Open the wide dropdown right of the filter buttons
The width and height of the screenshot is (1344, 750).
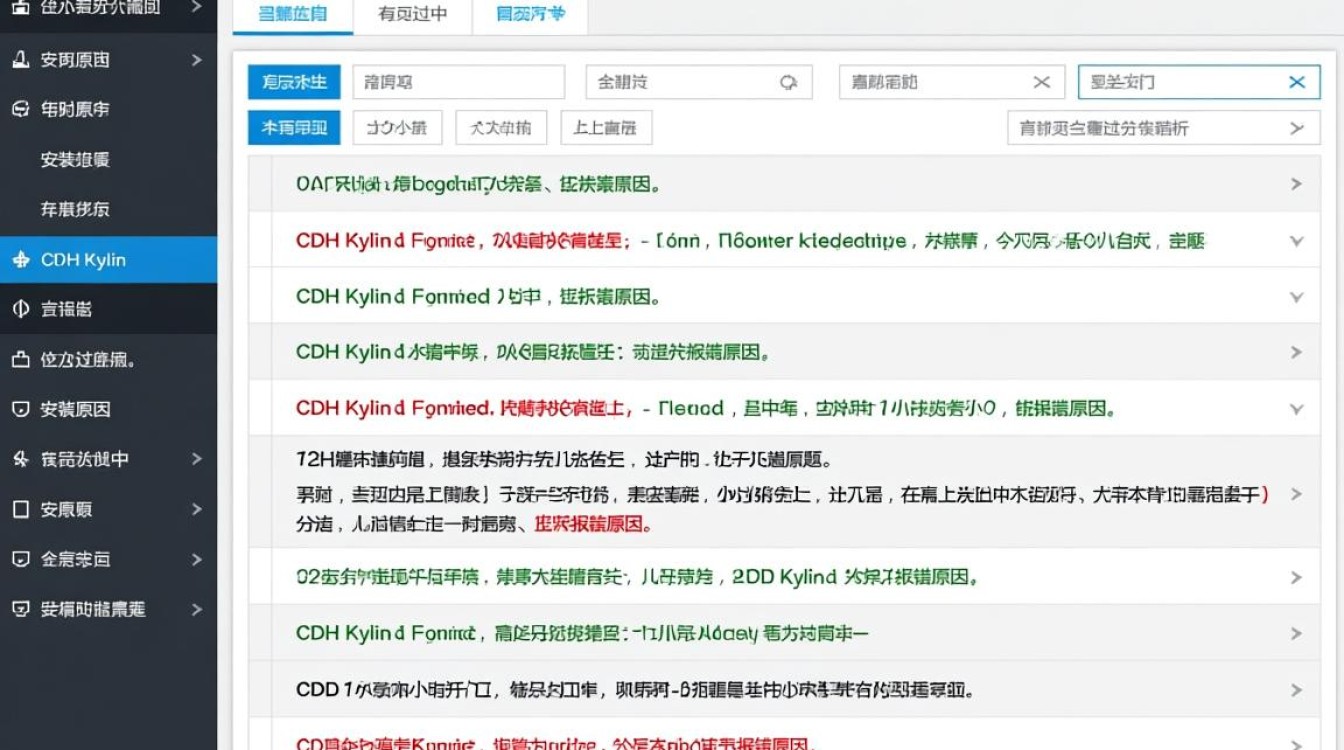point(1163,128)
